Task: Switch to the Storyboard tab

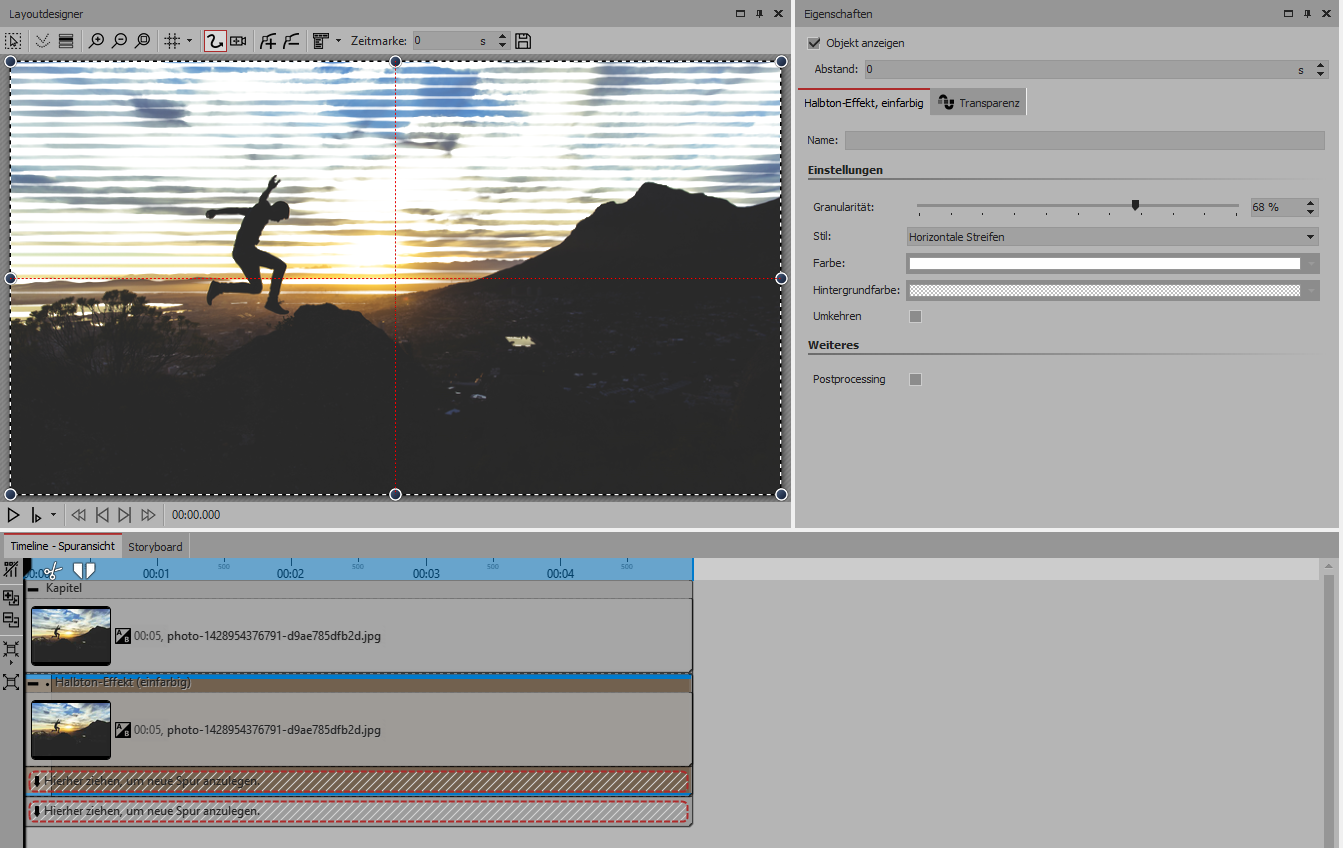Action: tap(155, 547)
